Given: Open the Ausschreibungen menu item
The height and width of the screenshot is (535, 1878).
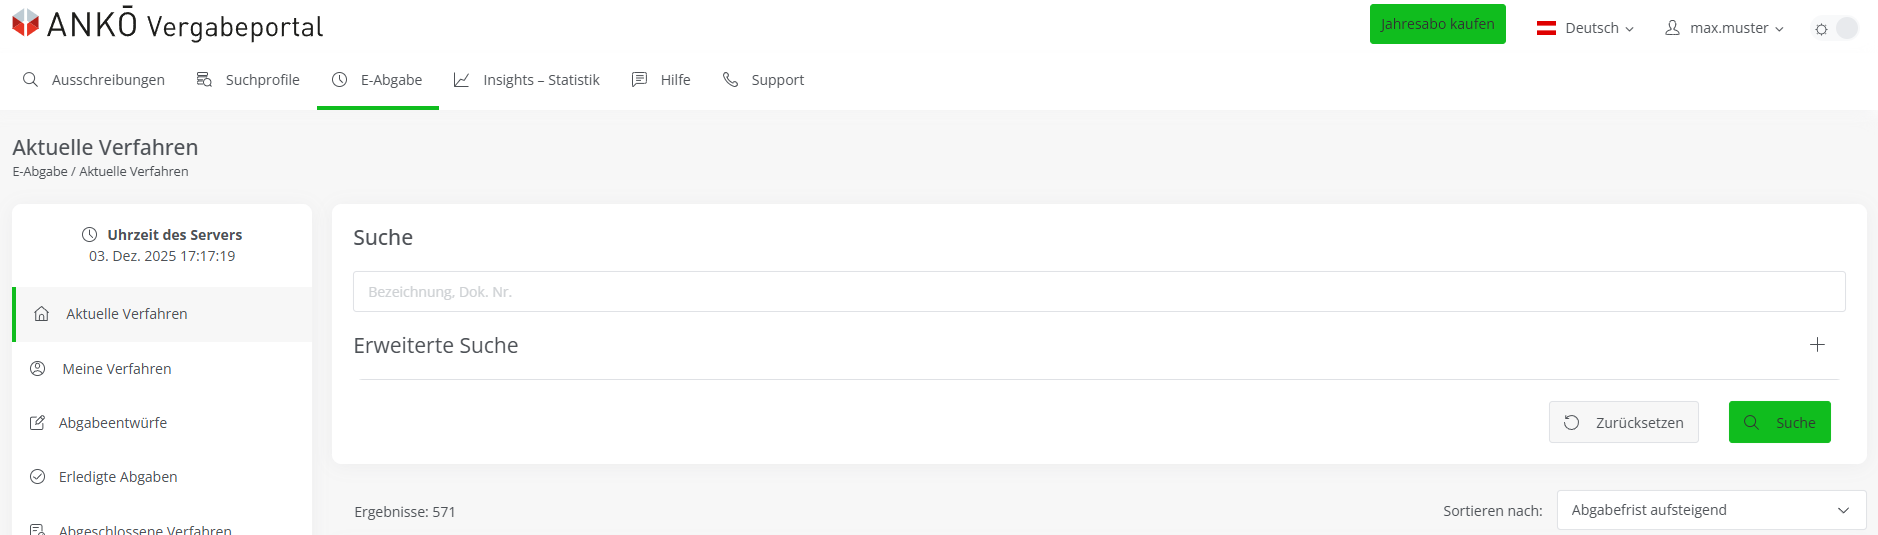Looking at the screenshot, I should click(x=94, y=80).
